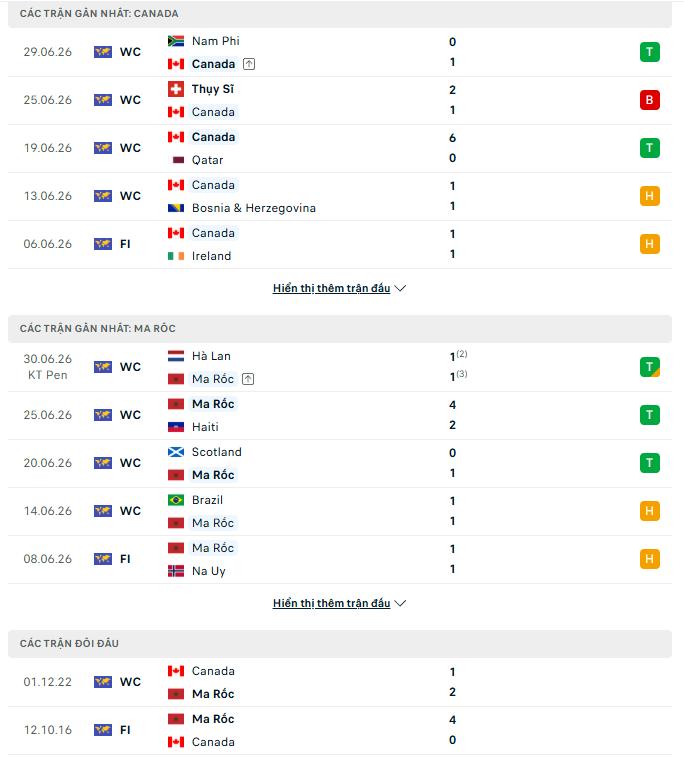684x757 pixels.
Task: Click the red B result badge
Action: [649, 100]
